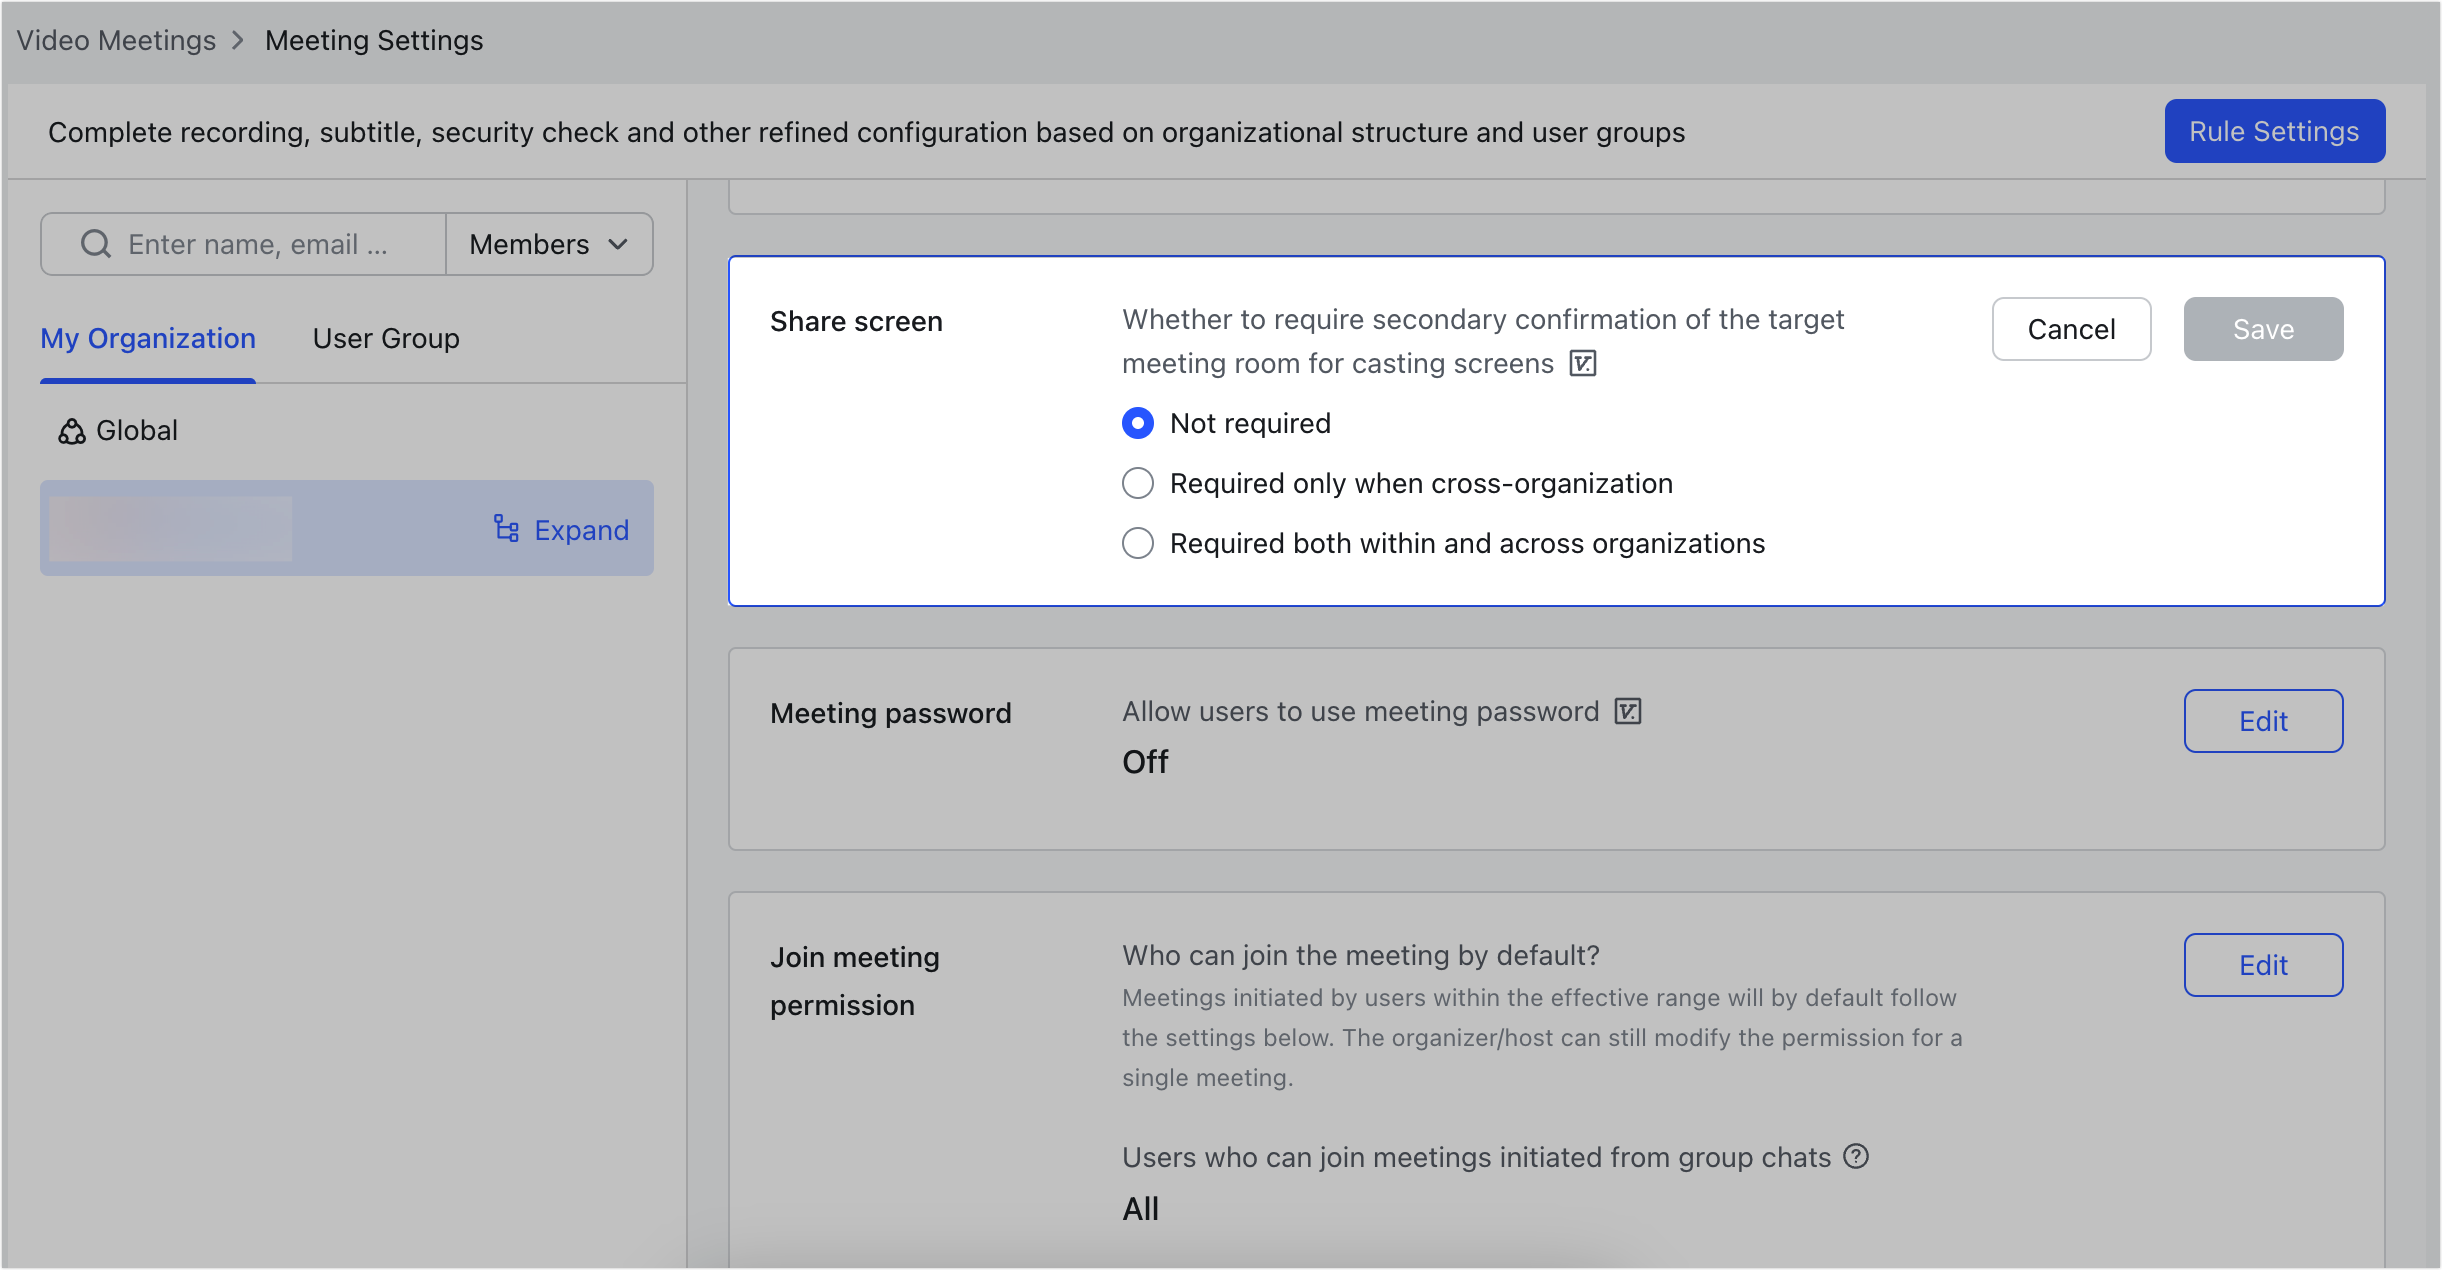Viewport: 2442px width, 1270px height.
Task: Save the Share screen setting
Action: [x=2264, y=329]
